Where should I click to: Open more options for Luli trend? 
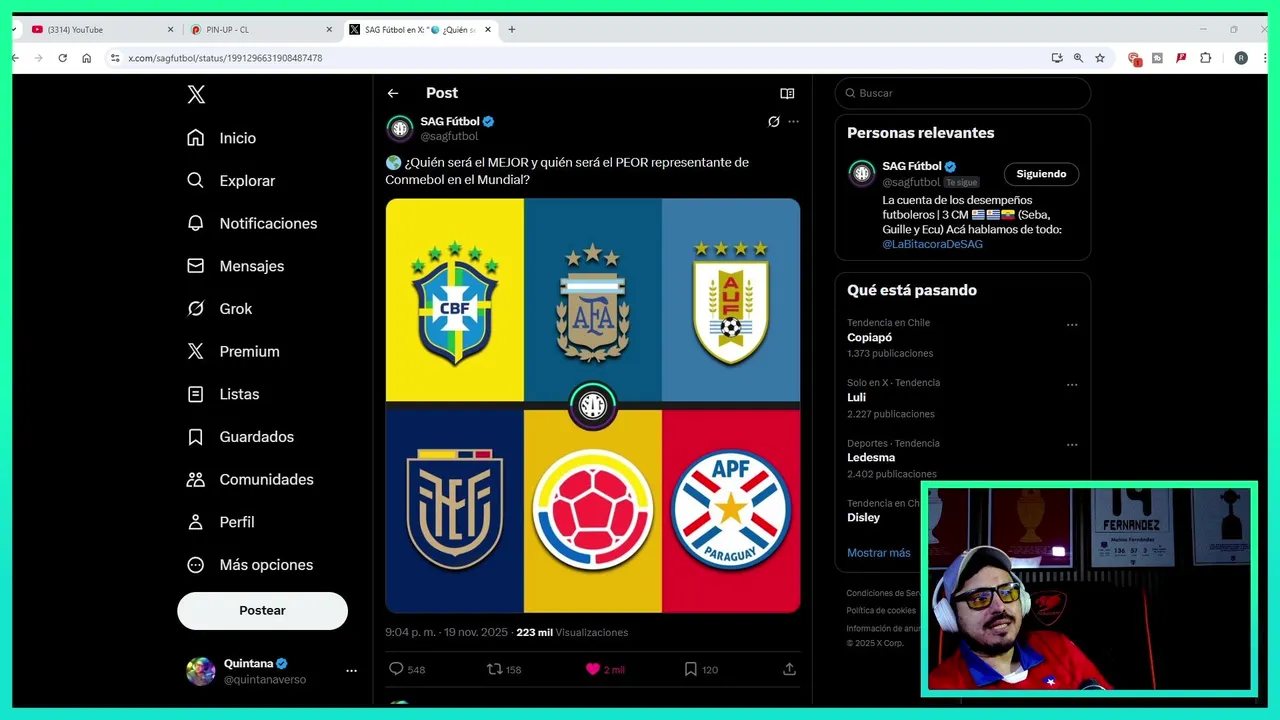coord(1072,384)
